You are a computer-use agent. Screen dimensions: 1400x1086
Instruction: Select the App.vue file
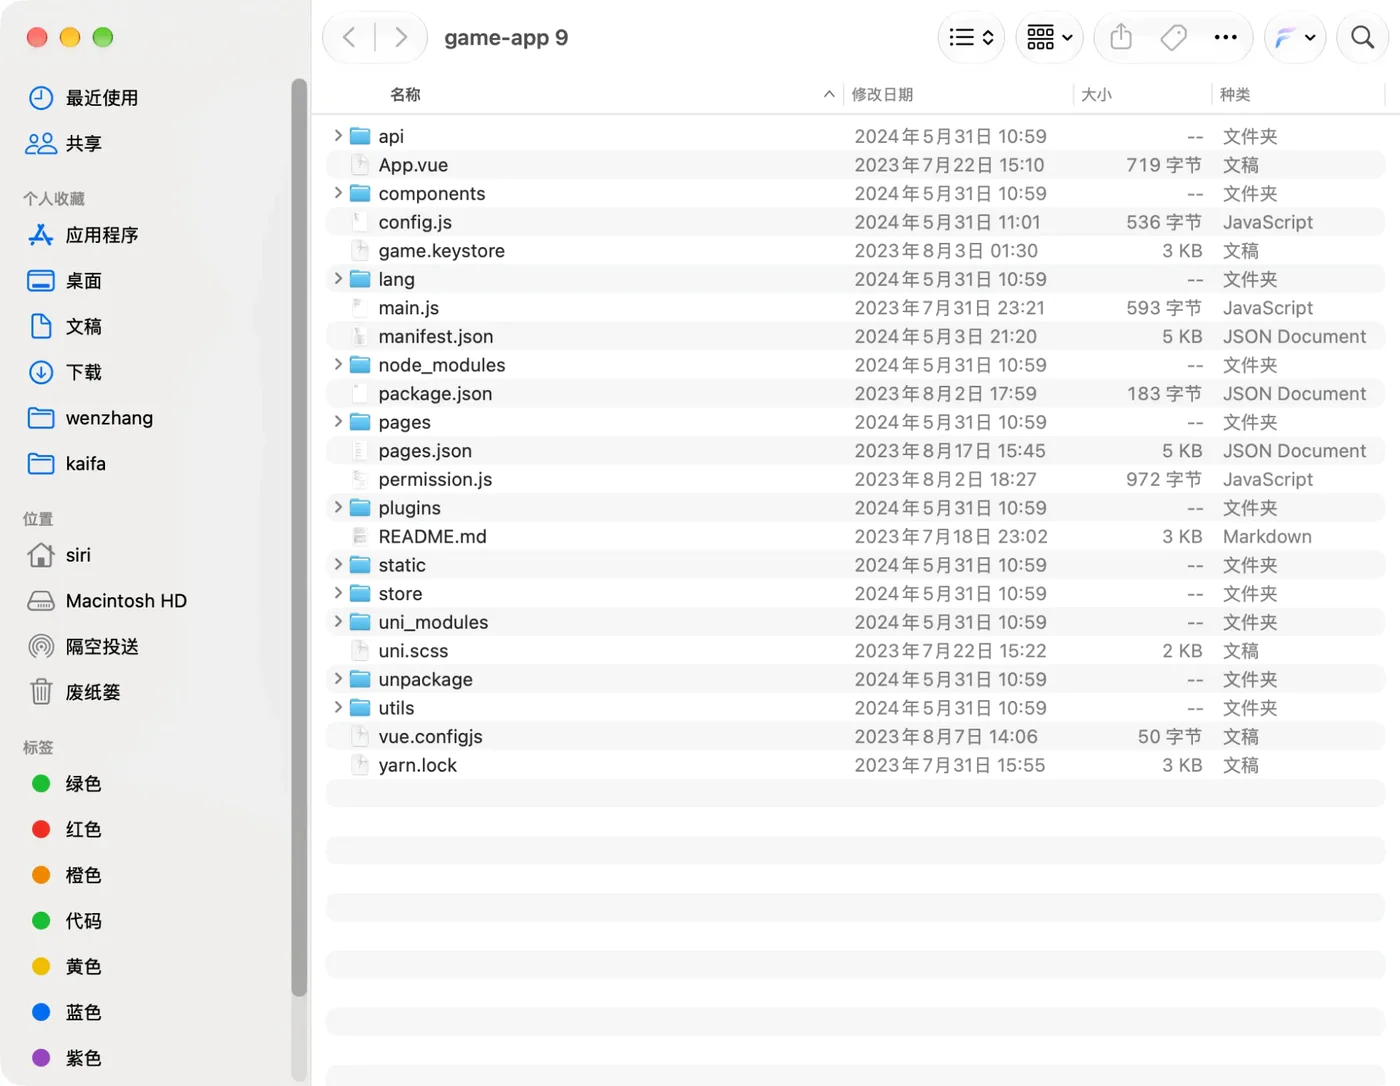[856, 165]
